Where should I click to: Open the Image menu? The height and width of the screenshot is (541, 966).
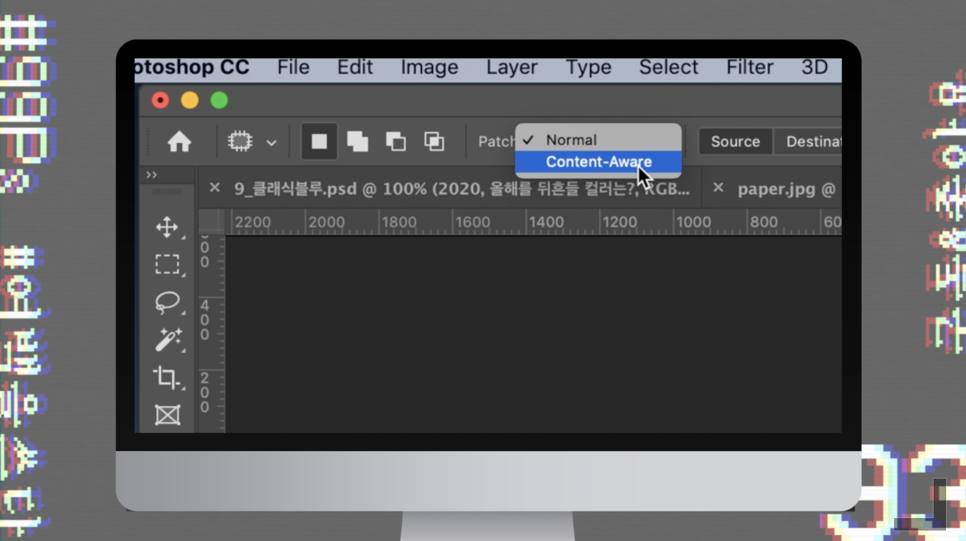point(429,67)
